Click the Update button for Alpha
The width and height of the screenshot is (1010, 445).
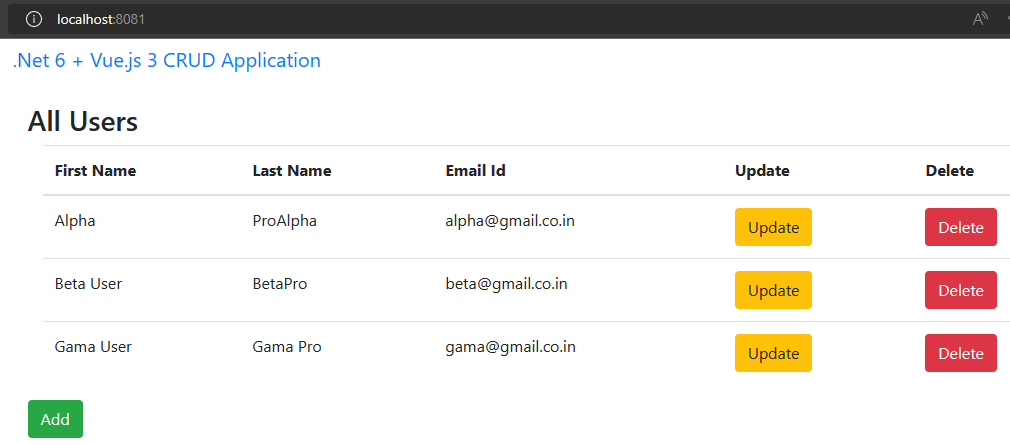(x=773, y=227)
